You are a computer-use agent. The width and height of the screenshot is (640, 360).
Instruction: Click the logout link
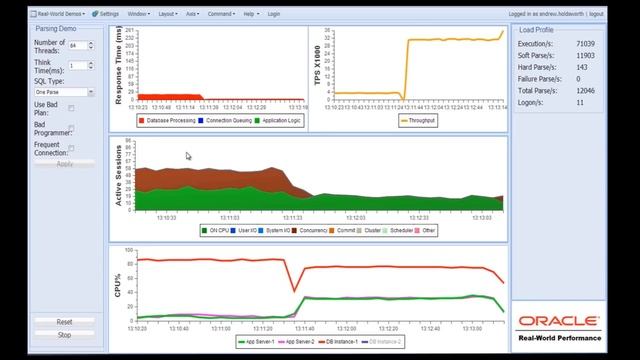tap(596, 14)
